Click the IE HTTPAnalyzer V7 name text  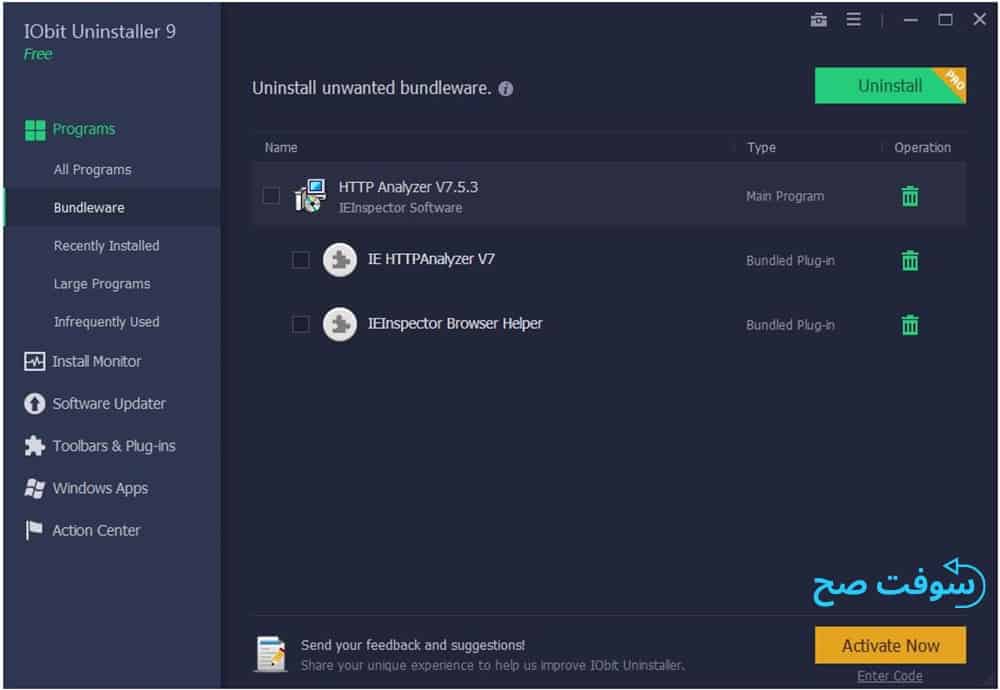click(431, 259)
